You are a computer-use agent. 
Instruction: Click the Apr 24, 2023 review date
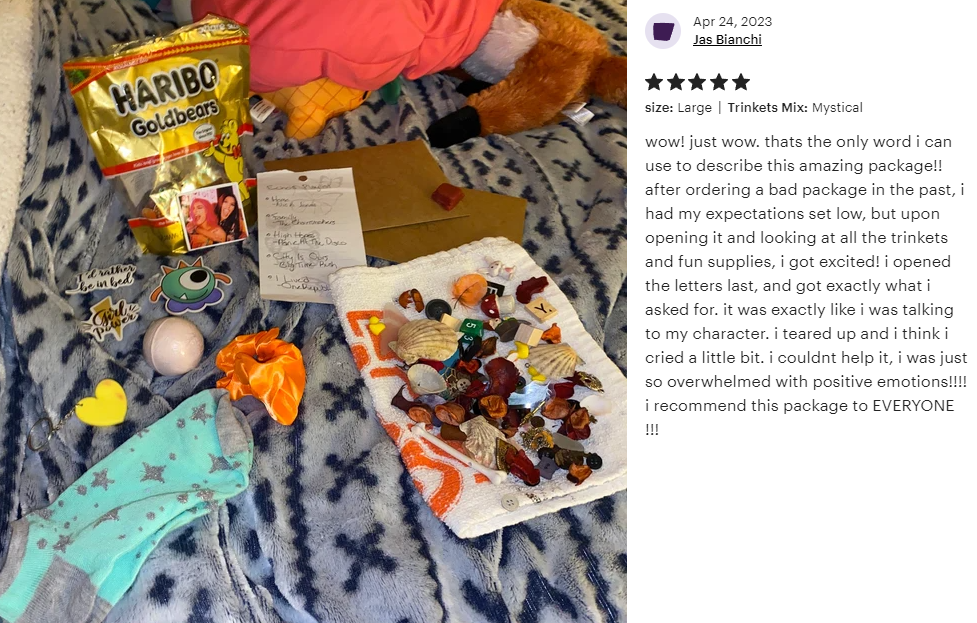coord(732,21)
